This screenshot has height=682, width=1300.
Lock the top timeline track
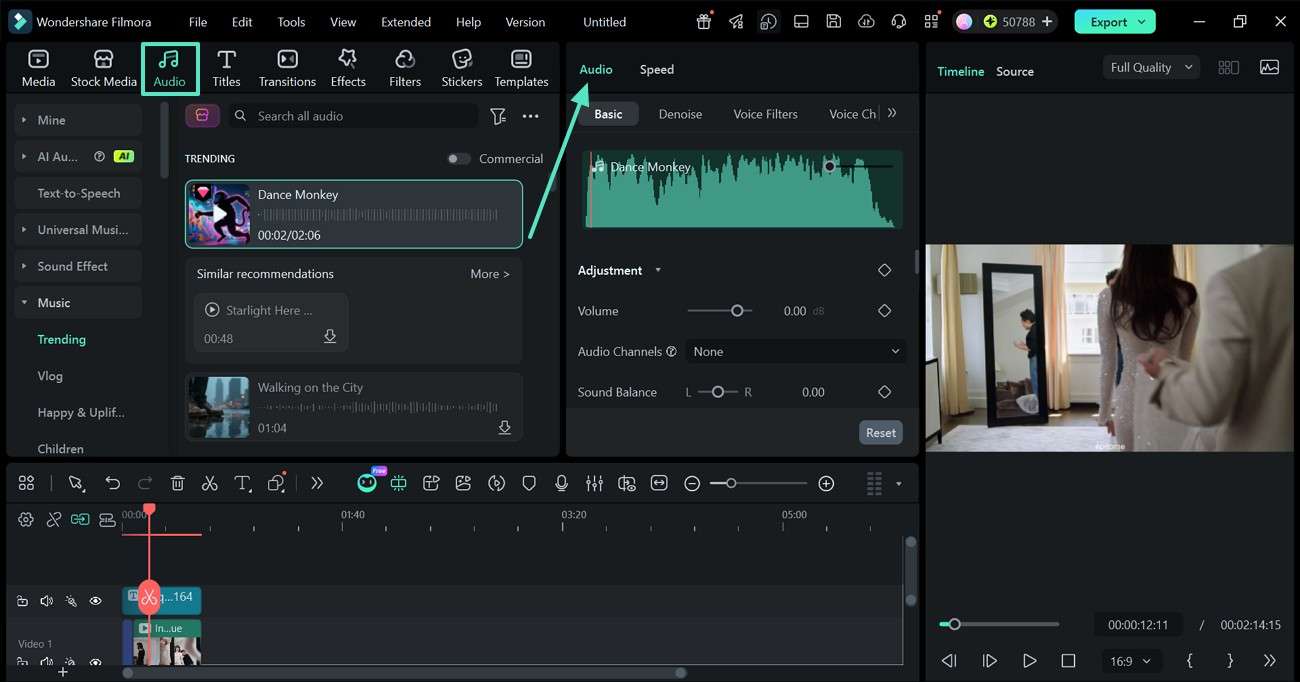pyautogui.click(x=22, y=601)
